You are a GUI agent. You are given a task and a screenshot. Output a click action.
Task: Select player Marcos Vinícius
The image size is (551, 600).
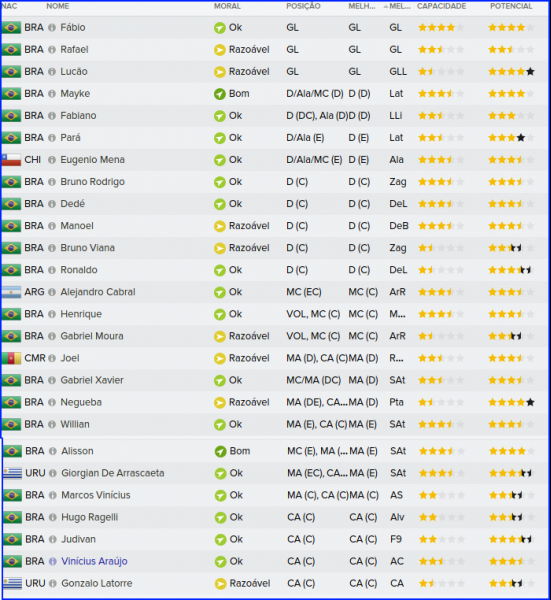click(96, 495)
